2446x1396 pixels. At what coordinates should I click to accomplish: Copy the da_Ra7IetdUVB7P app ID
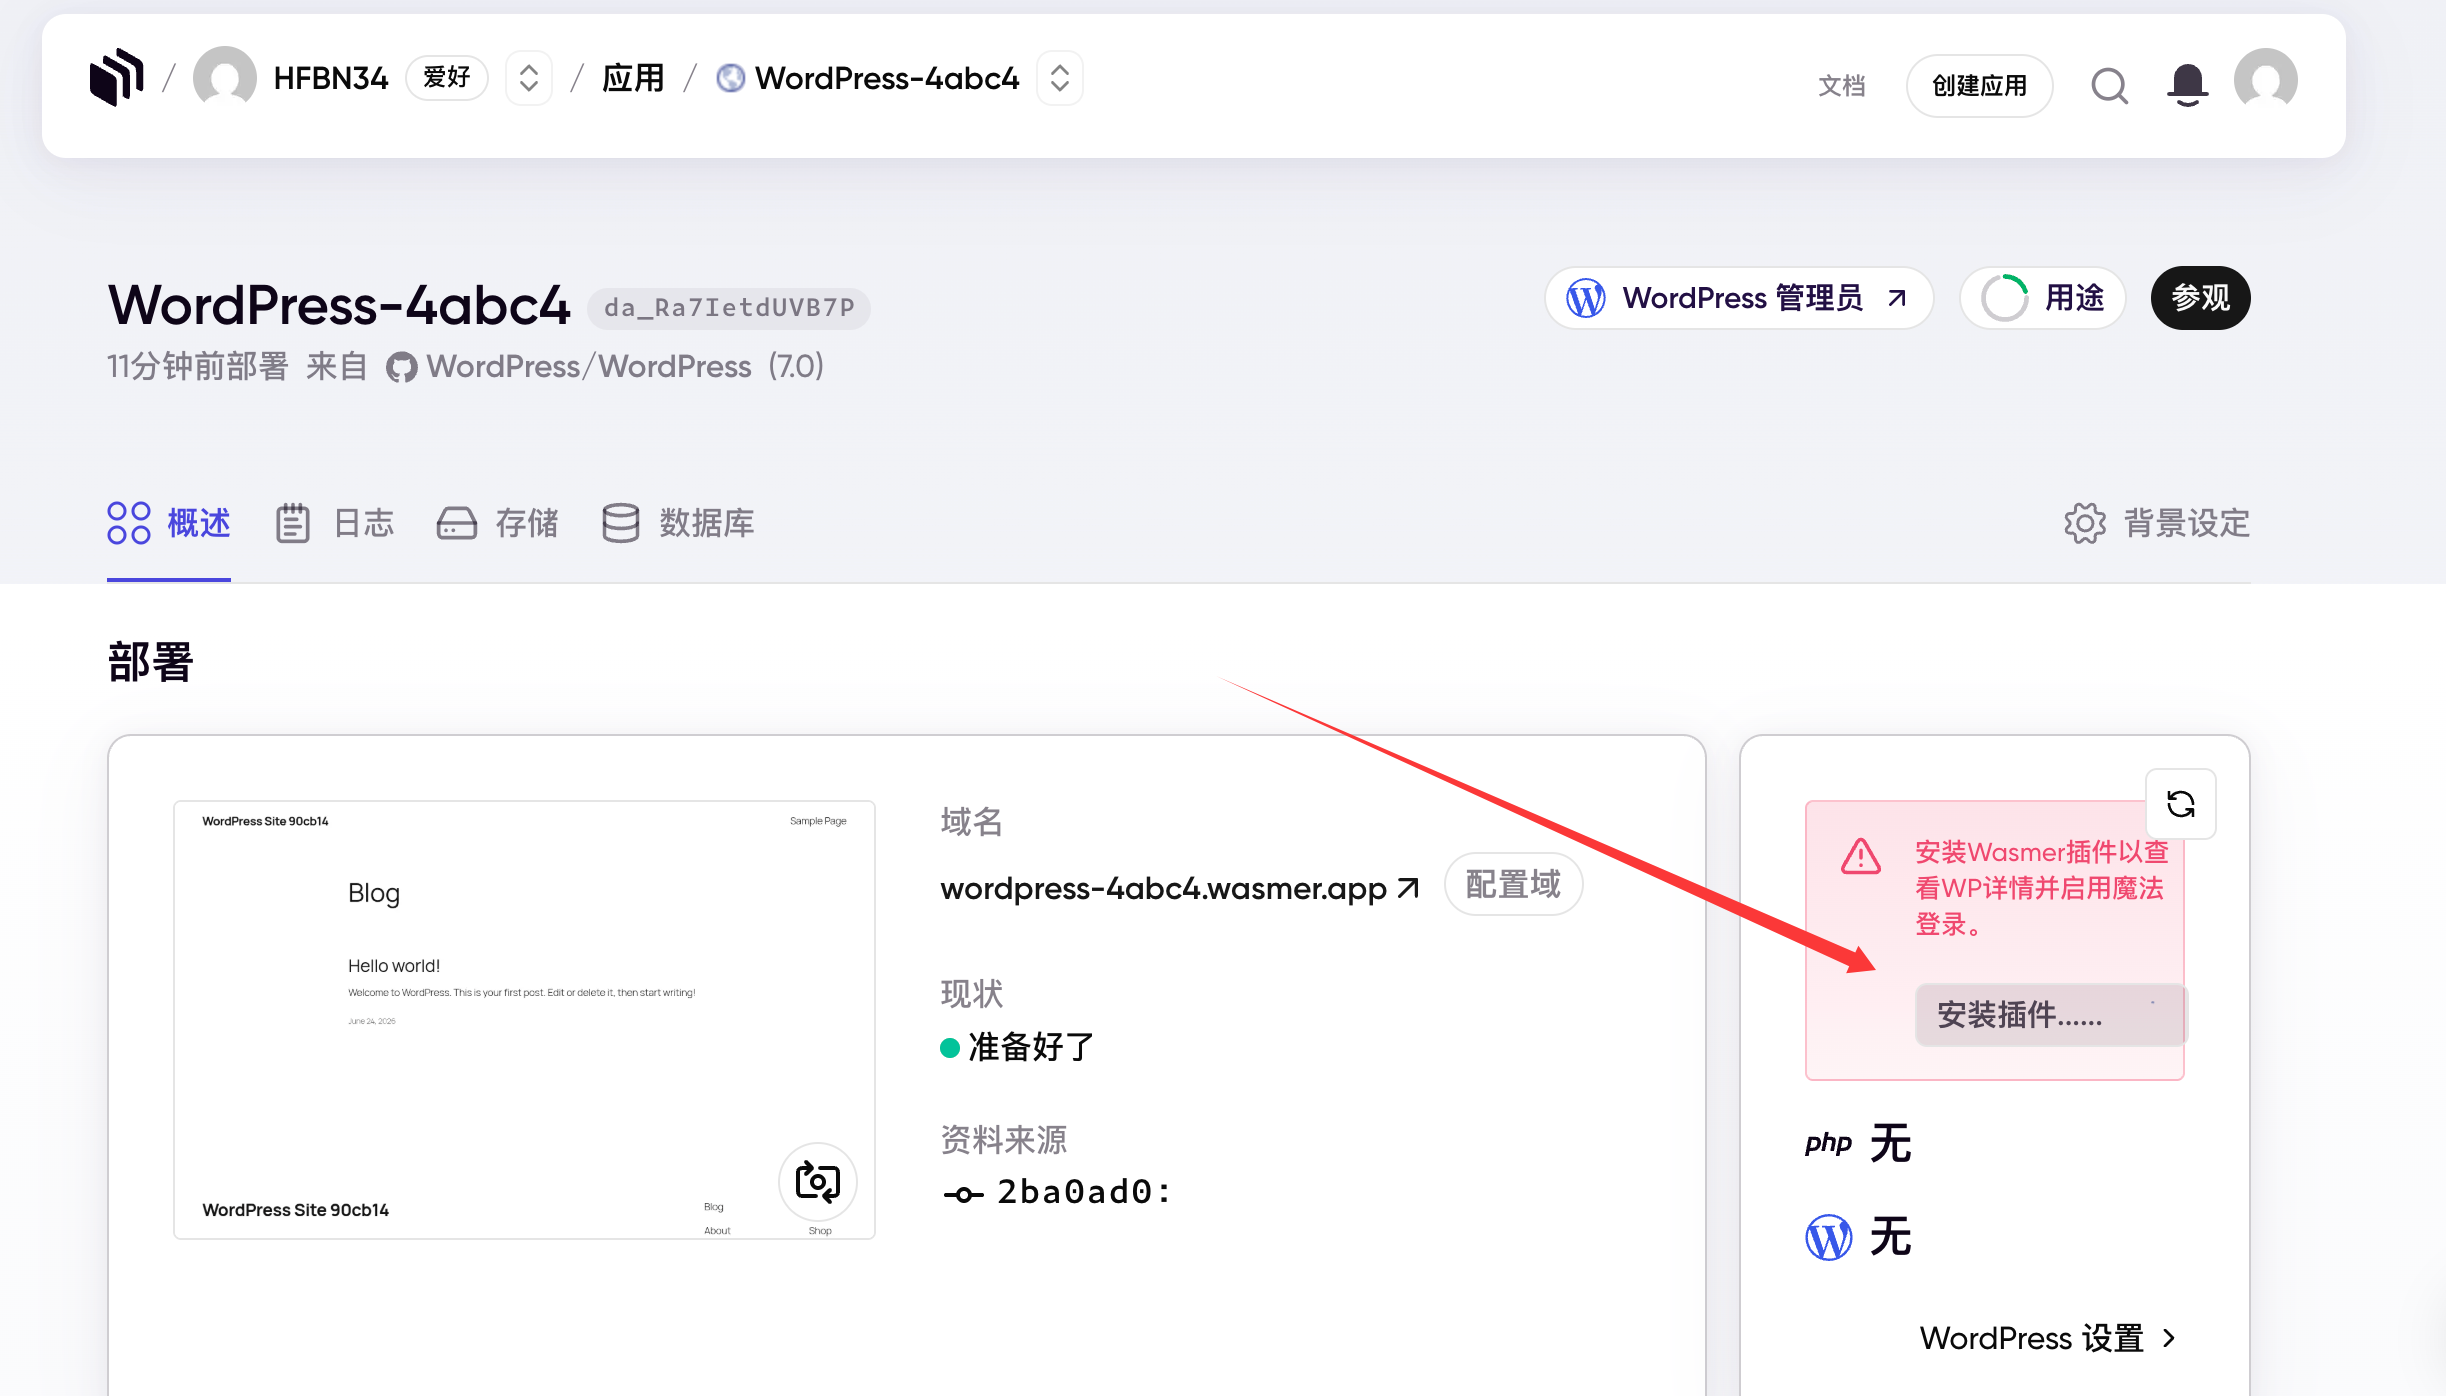tap(729, 308)
